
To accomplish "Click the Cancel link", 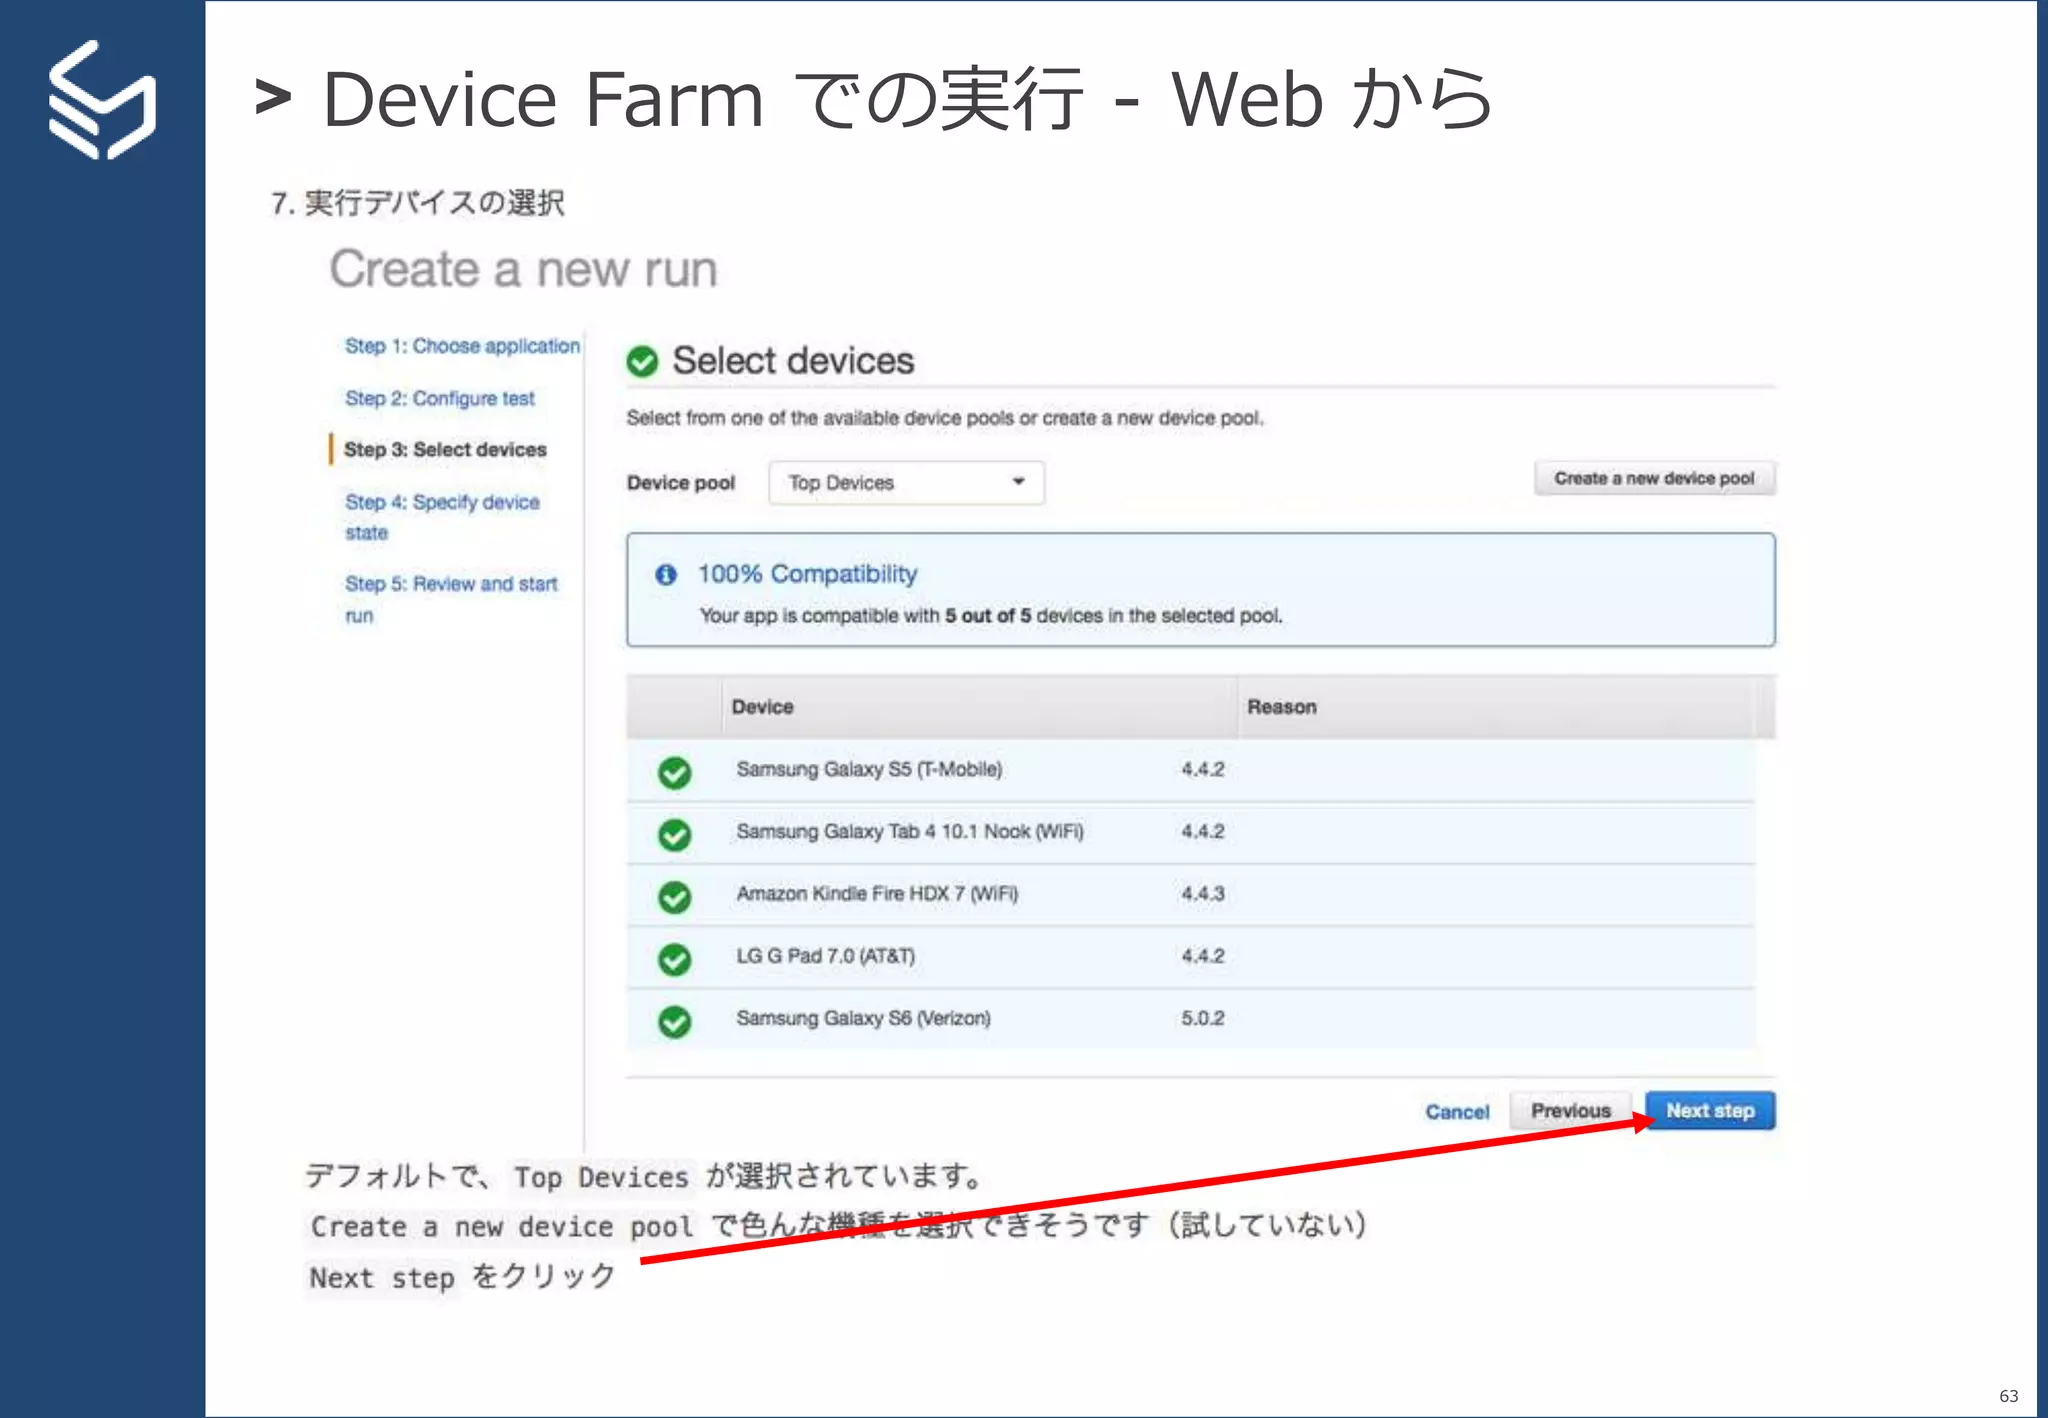I will point(1457,1112).
